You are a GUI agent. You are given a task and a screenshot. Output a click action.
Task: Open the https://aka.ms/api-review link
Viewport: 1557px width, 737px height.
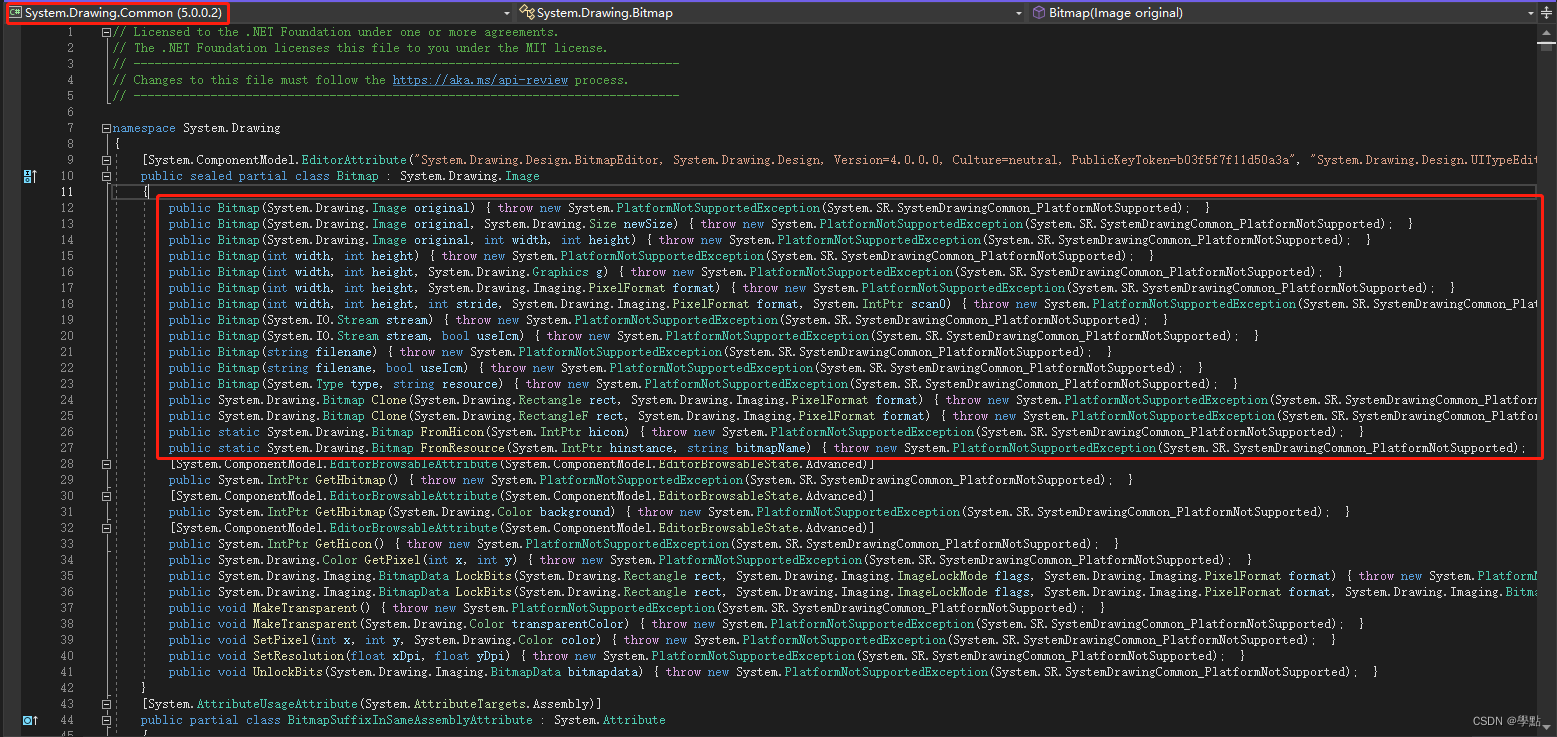(480, 80)
